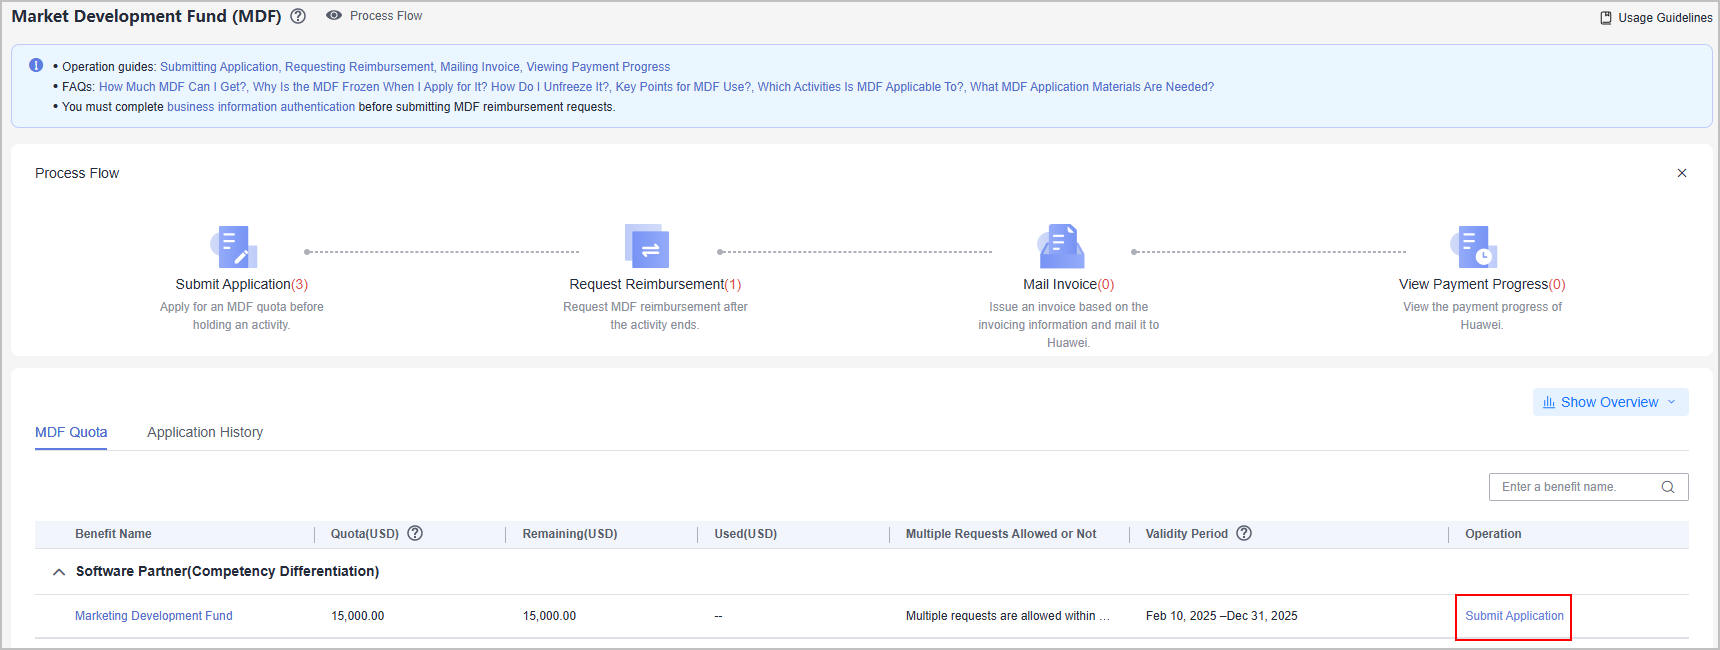
Task: Click the Submit Application process flow icon
Action: pos(235,247)
